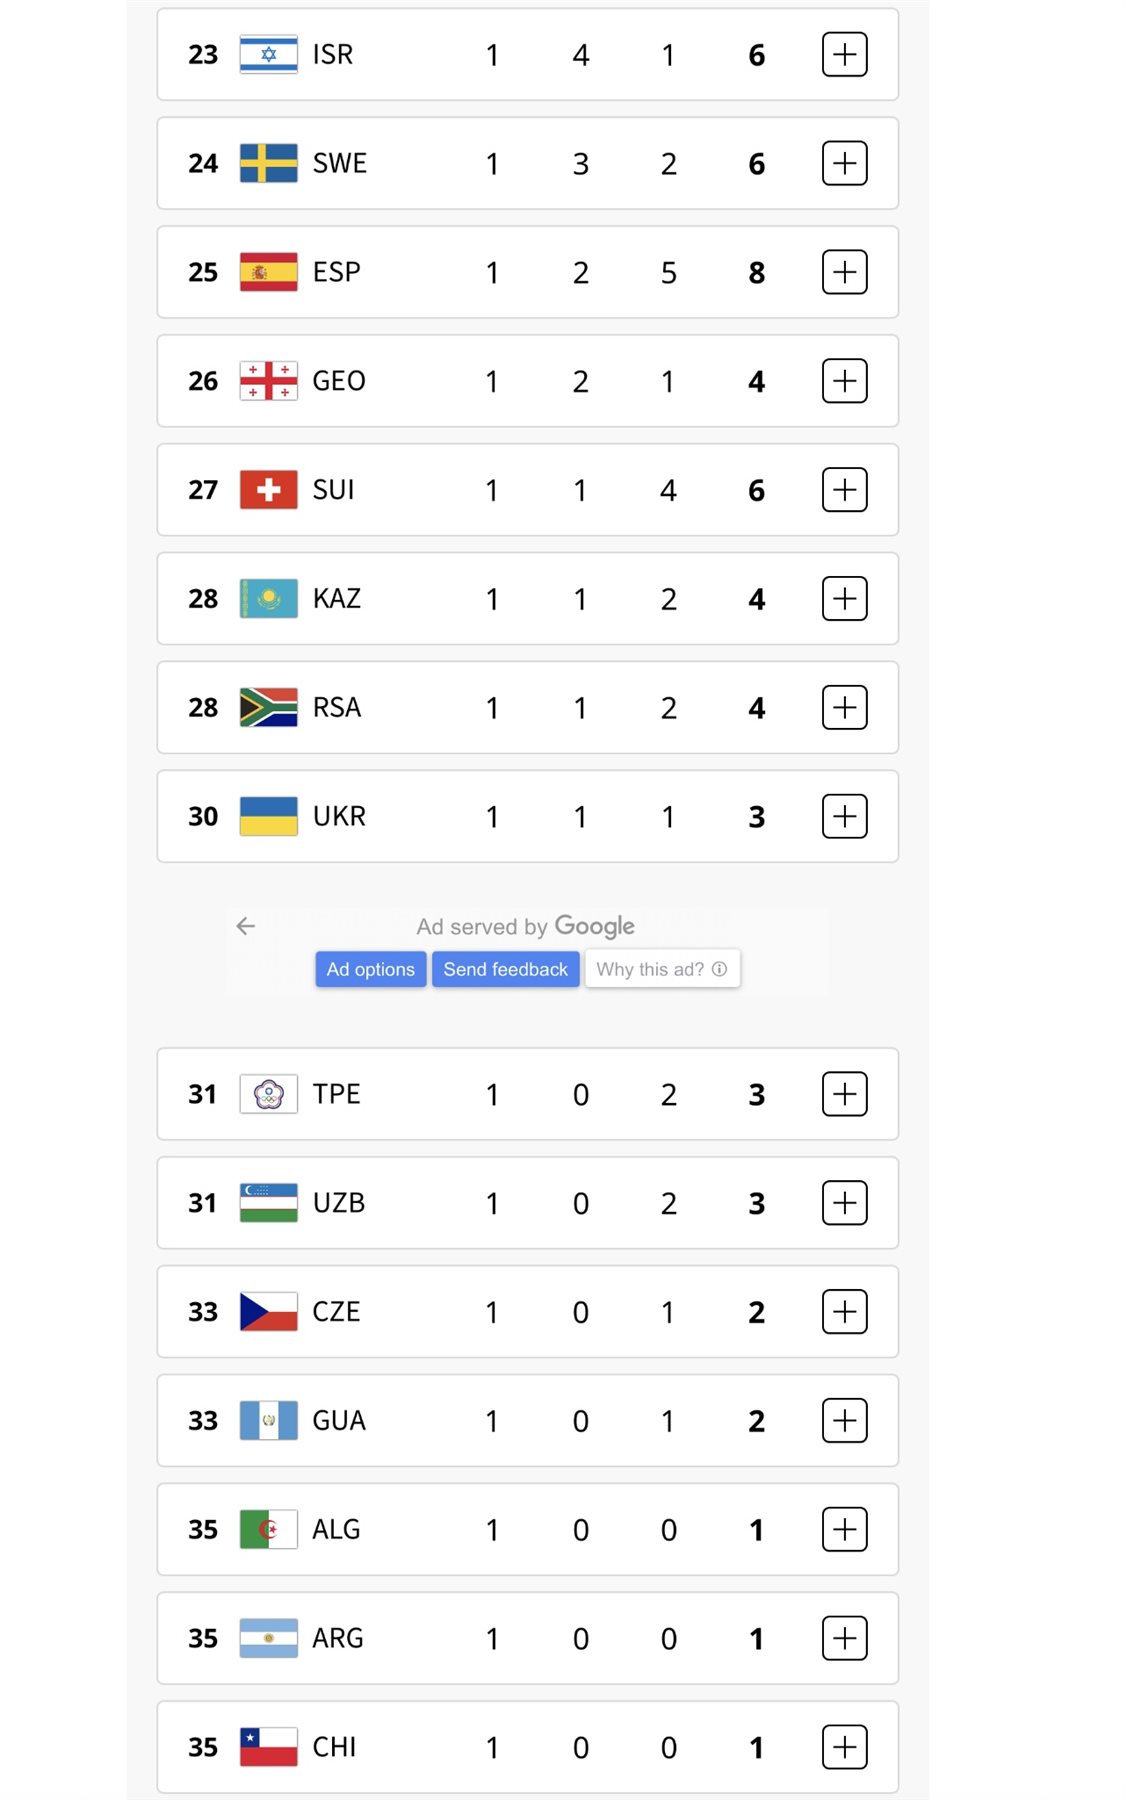The image size is (1126, 1800).
Task: Click the Ukraine flag icon
Action: coord(268,817)
